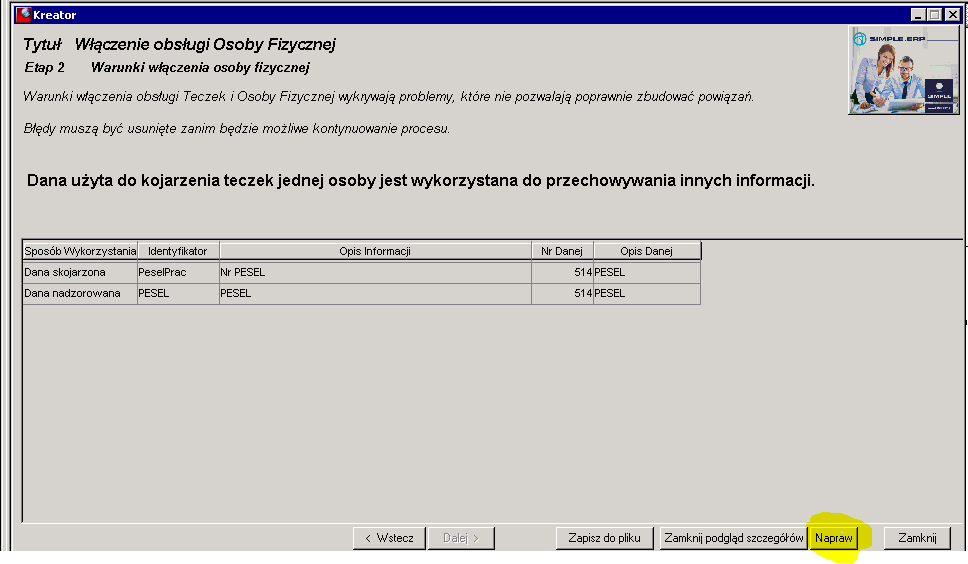Click the Nr PESEL description cell
The width and height of the screenshot is (968, 564).
point(375,272)
